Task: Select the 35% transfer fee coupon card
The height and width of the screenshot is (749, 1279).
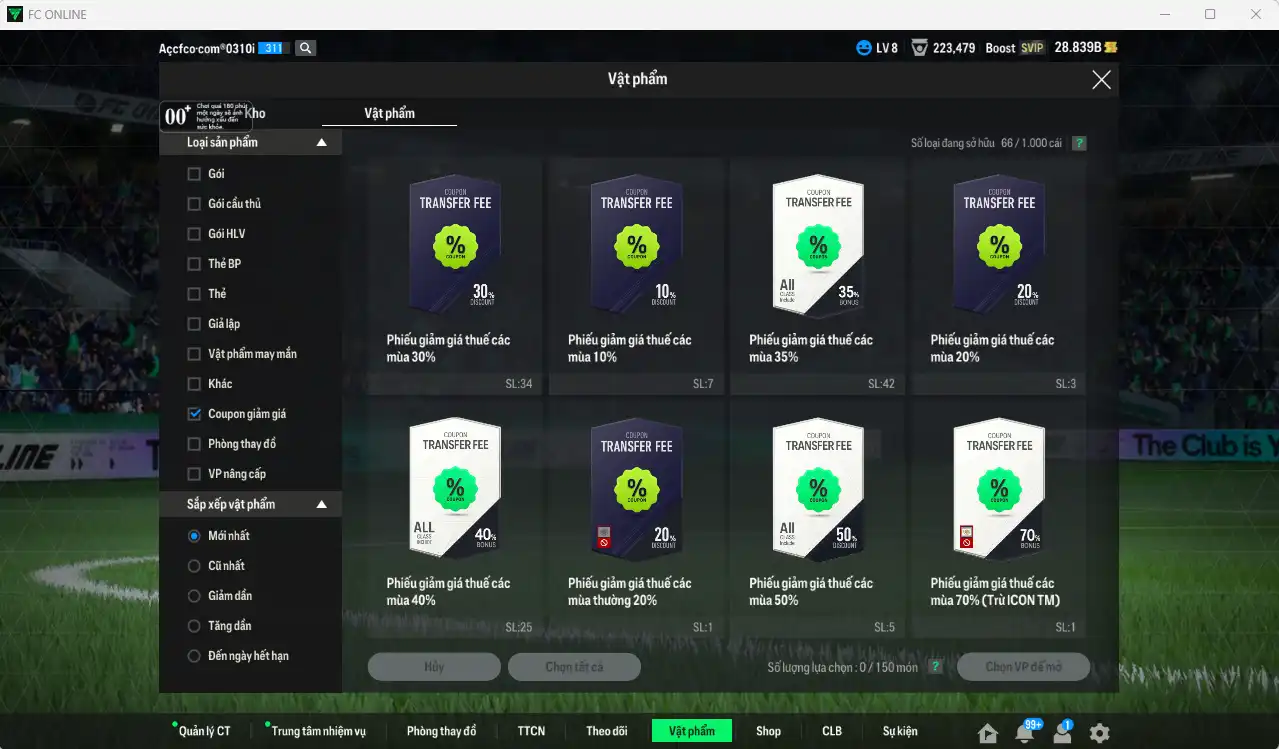Action: [x=818, y=276]
